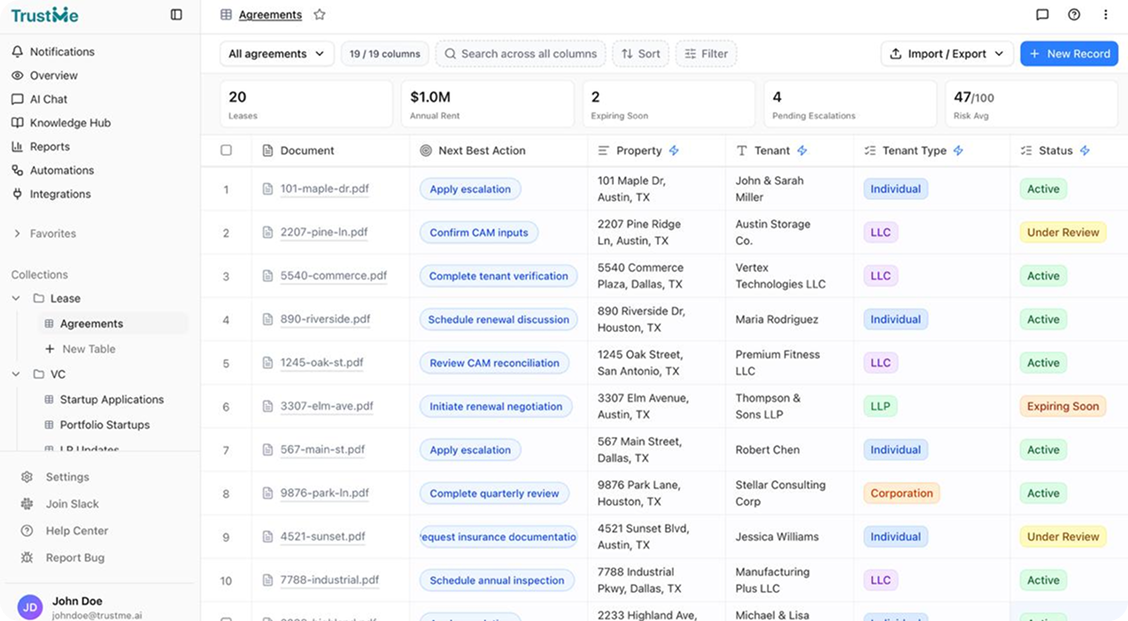
Task: Star the Agreements table as favorite
Action: [x=320, y=15]
